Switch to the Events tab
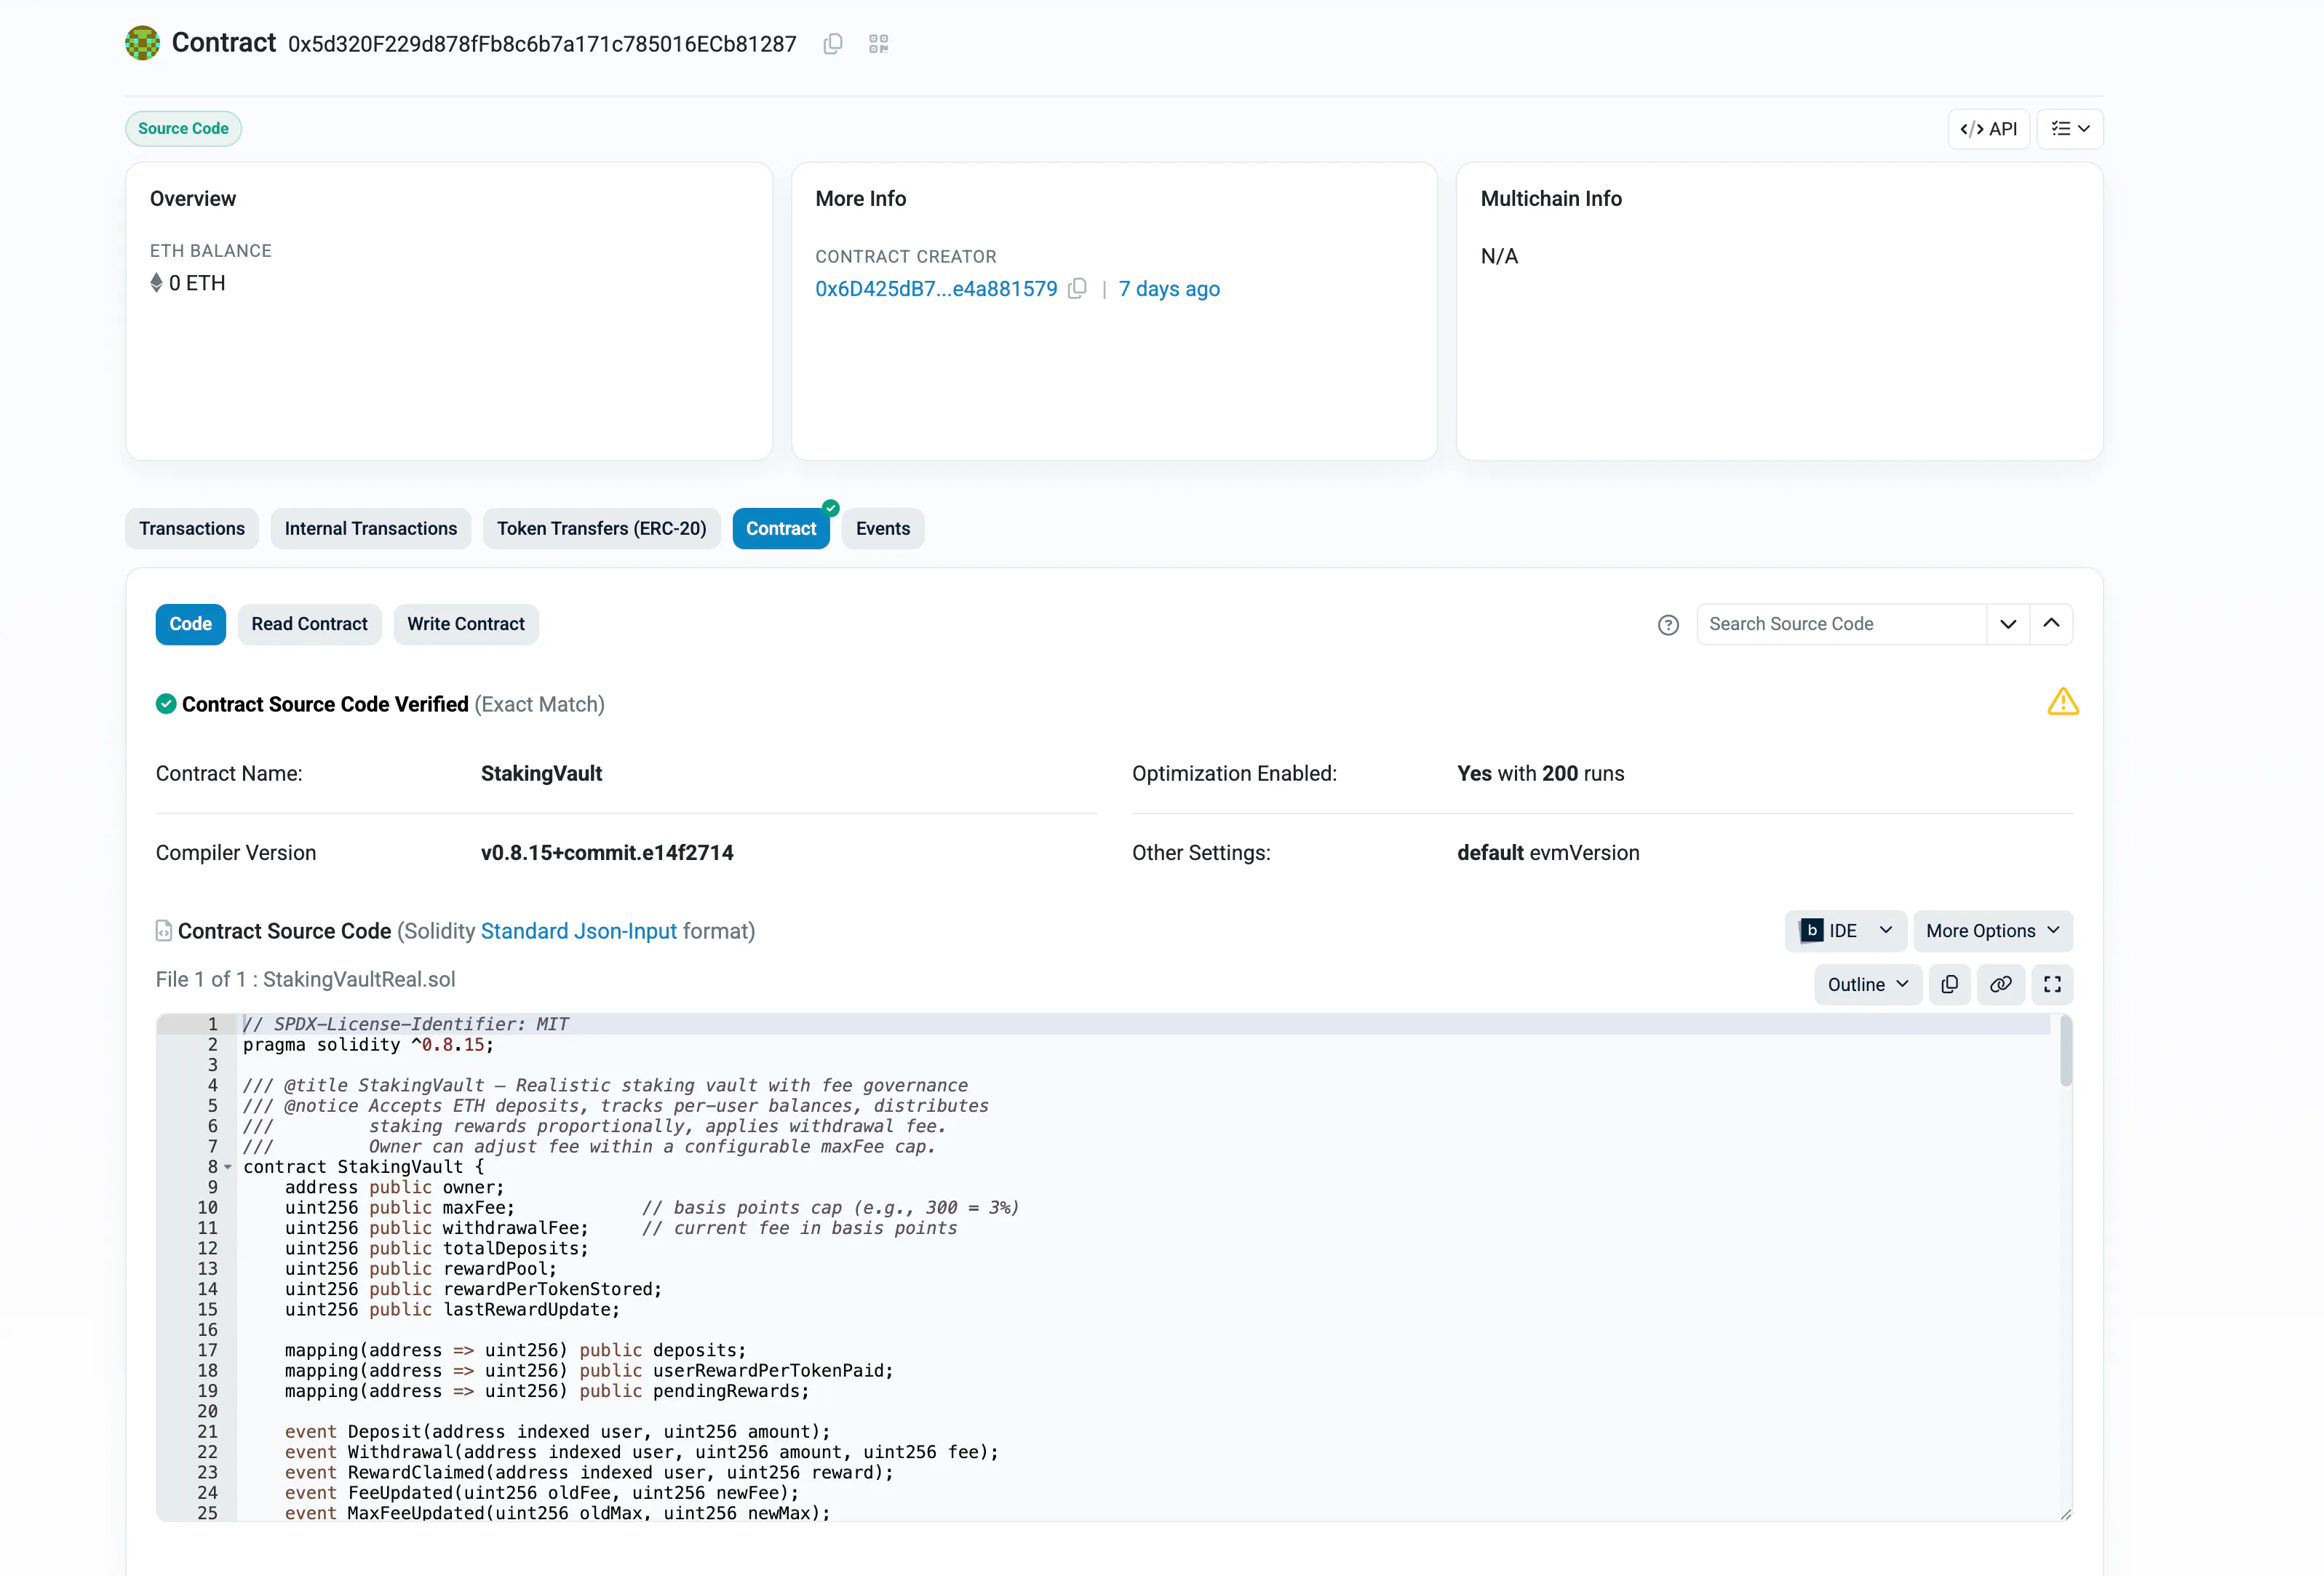 coord(882,528)
